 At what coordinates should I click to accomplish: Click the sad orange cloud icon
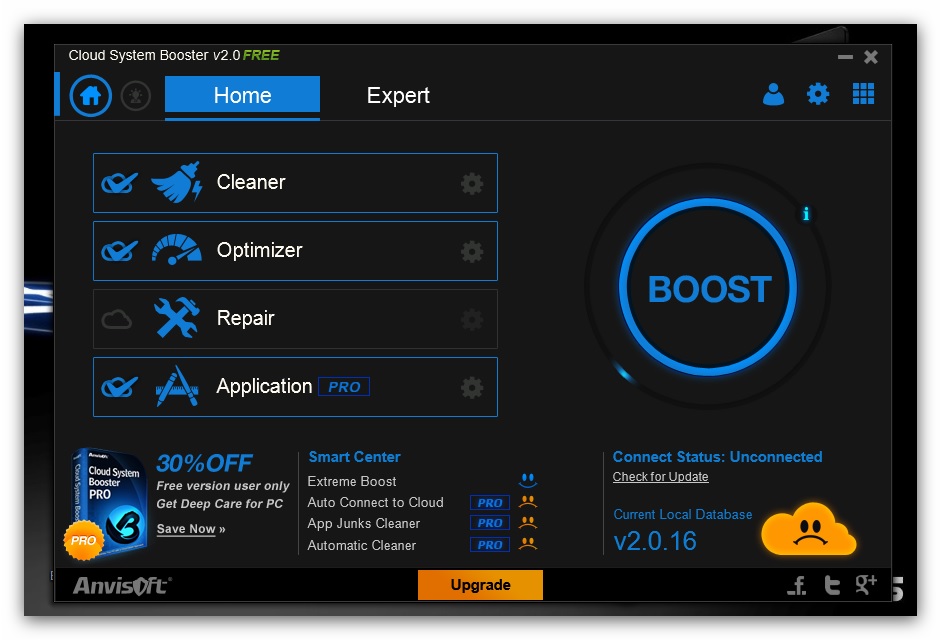pos(808,530)
